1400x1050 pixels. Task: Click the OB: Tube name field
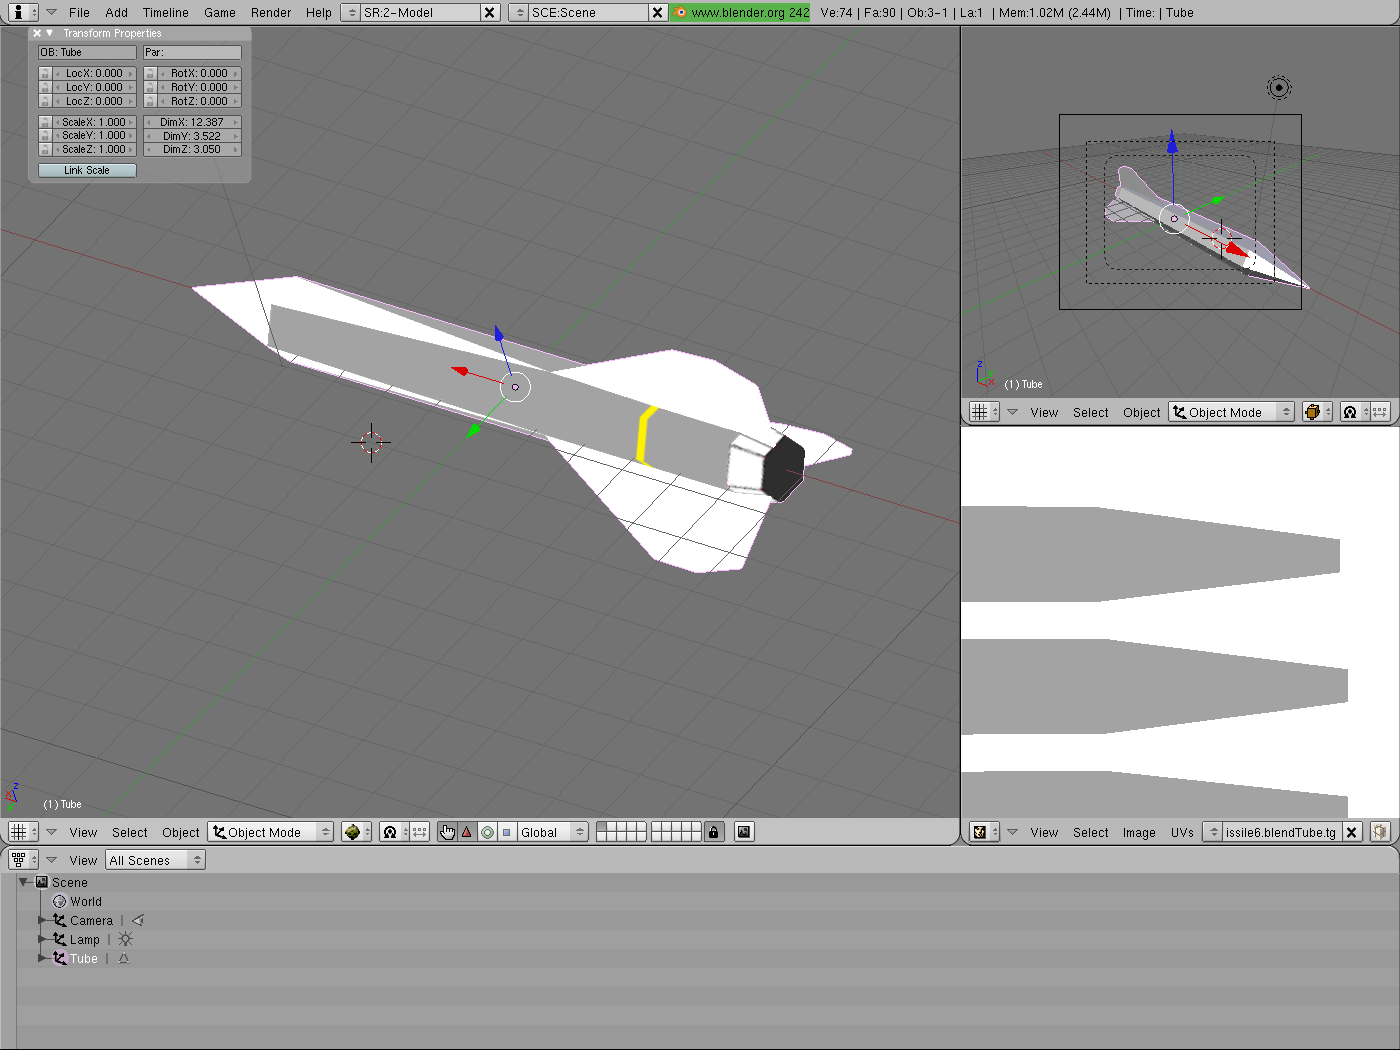87,52
